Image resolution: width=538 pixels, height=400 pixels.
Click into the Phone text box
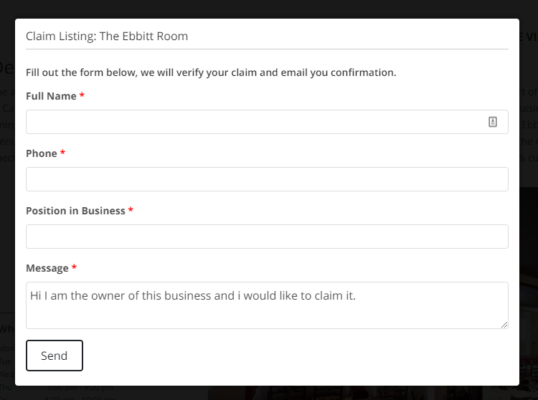pos(267,179)
